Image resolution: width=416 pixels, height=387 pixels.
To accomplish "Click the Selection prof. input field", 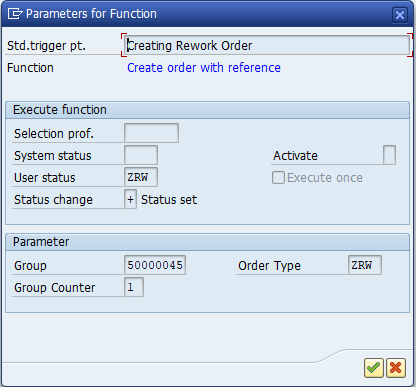I will coord(151,133).
